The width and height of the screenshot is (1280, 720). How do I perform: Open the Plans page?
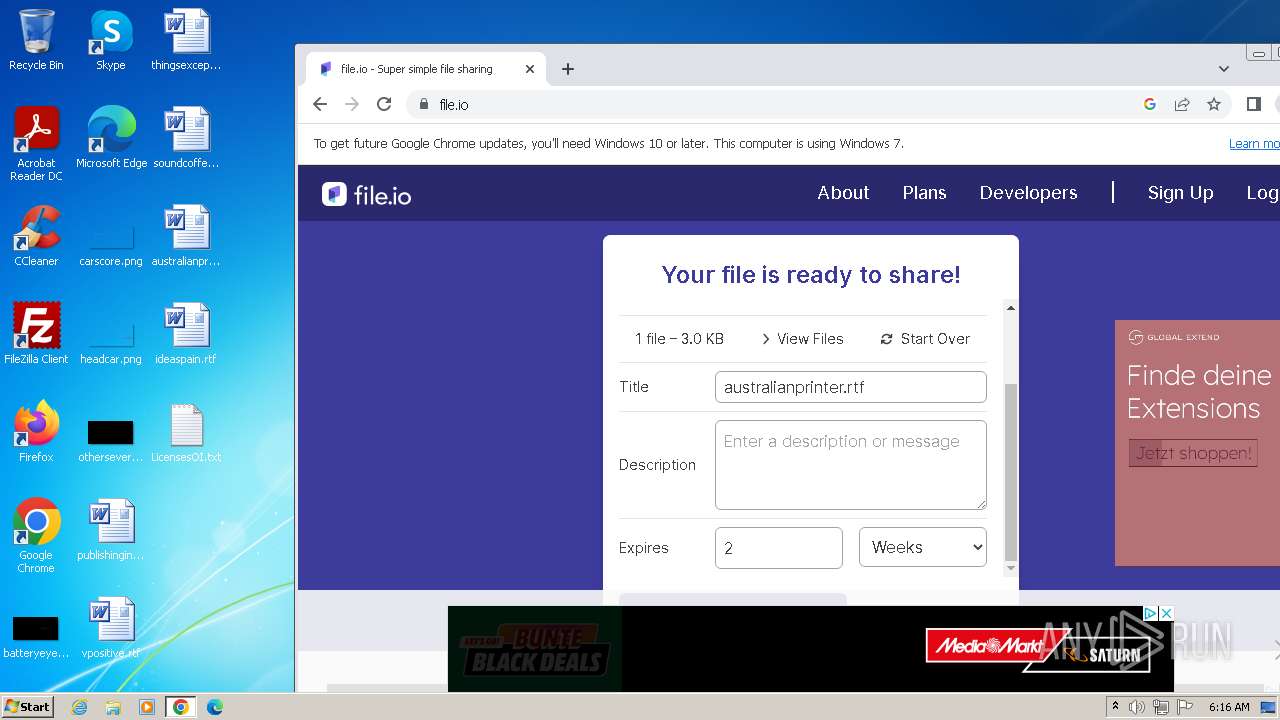[924, 193]
